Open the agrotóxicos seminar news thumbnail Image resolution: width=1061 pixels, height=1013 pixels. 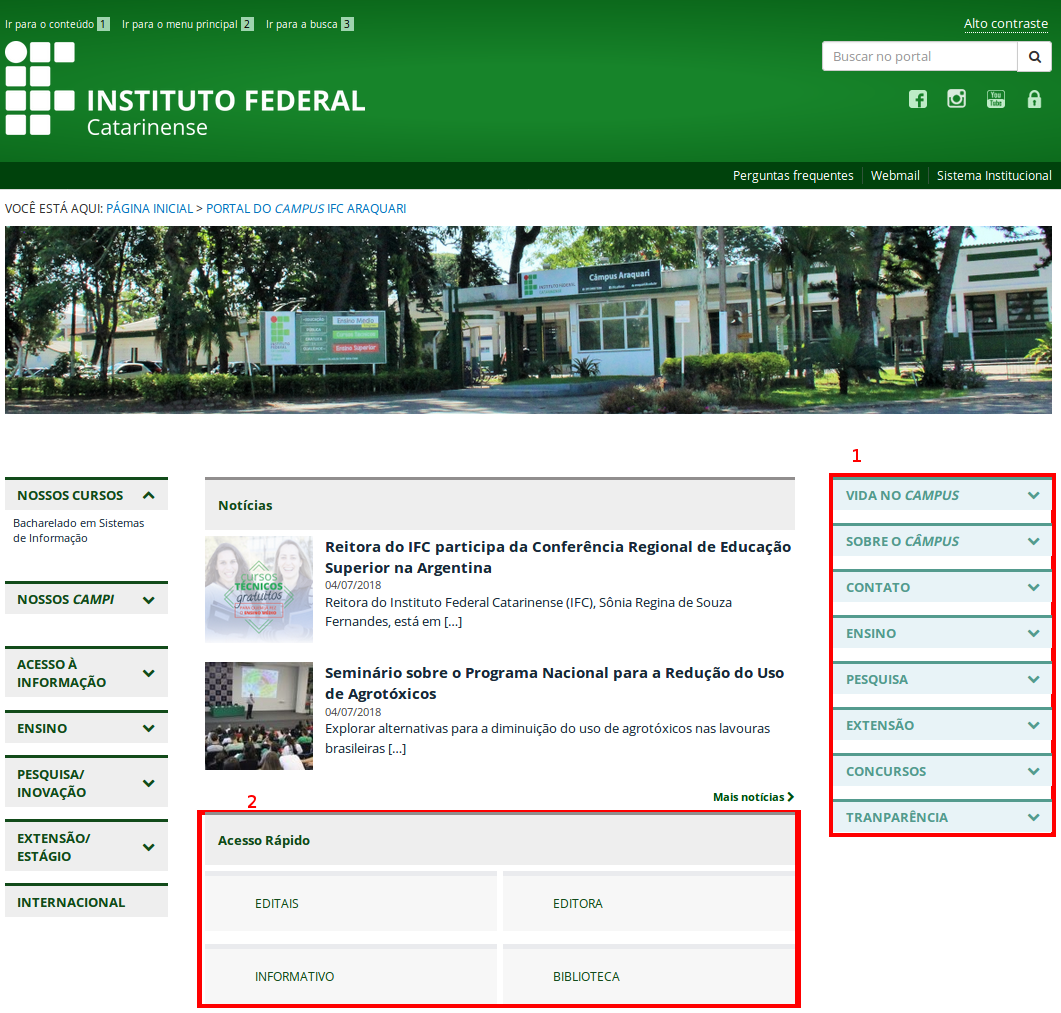coord(258,716)
